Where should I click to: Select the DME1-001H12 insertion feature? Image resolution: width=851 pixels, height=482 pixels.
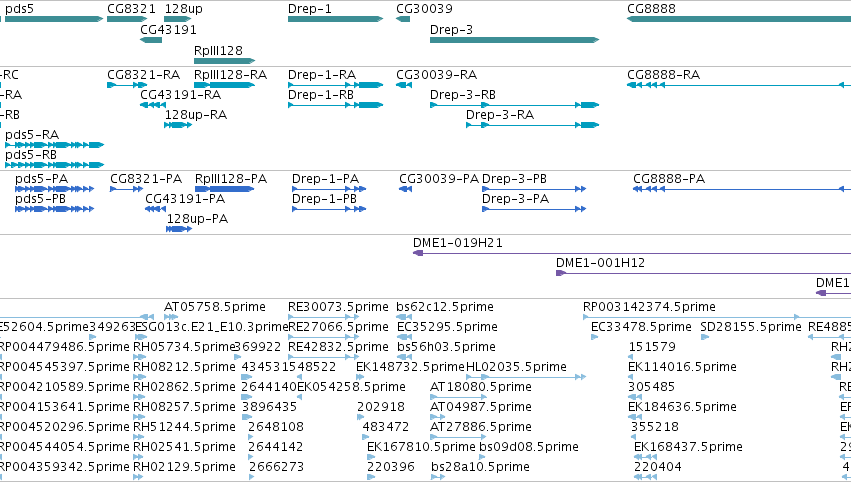click(x=703, y=273)
